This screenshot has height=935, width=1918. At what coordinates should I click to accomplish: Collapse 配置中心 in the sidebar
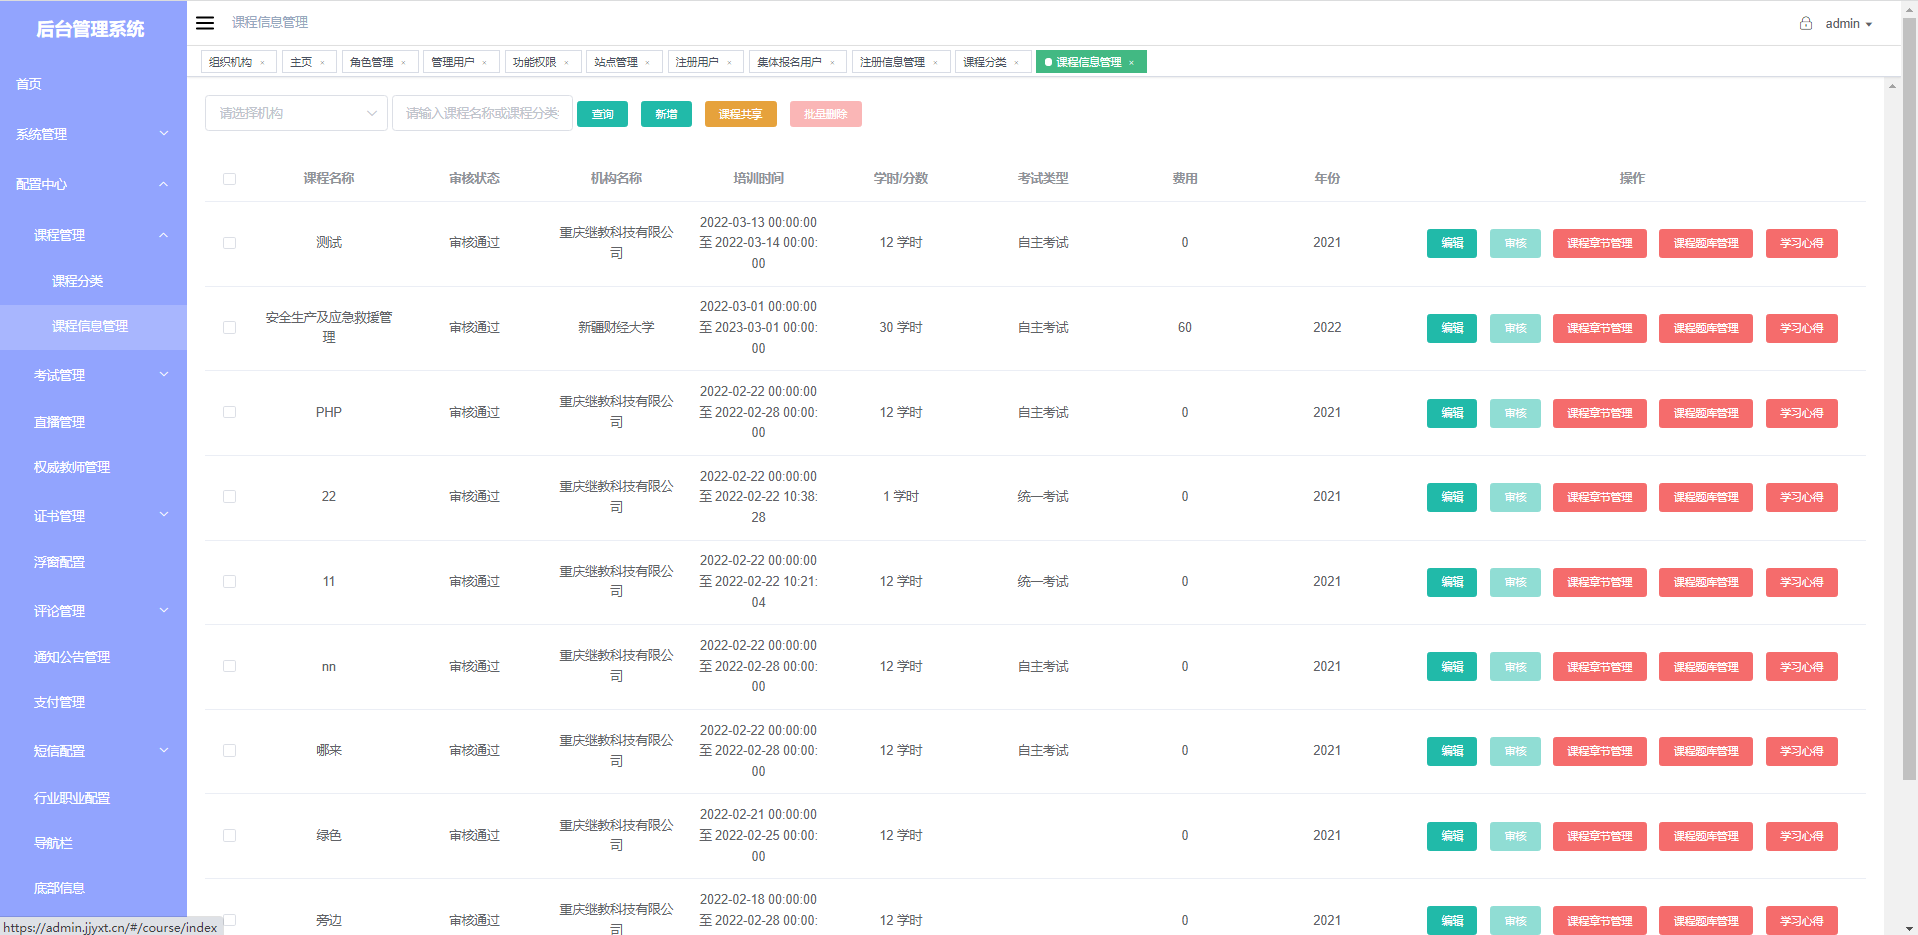pyautogui.click(x=93, y=184)
